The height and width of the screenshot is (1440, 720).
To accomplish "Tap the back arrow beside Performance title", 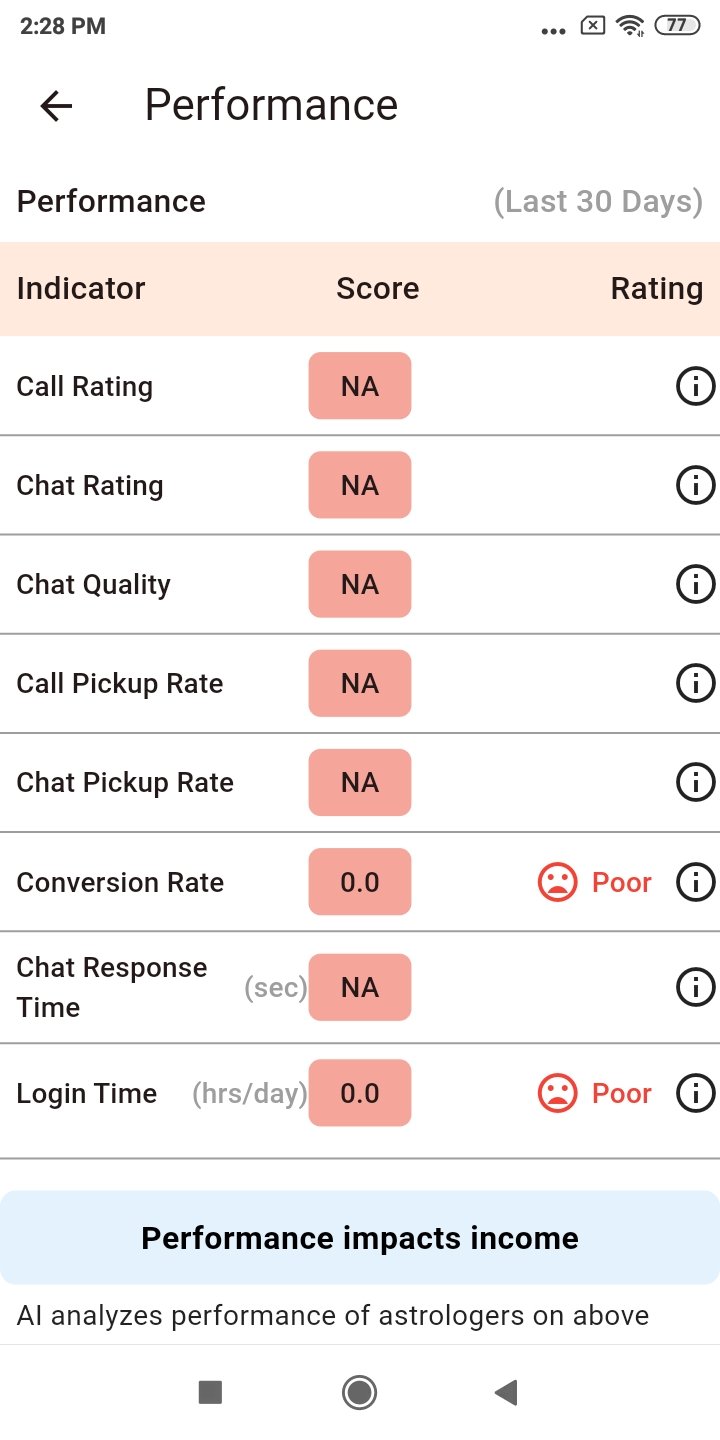I will (x=56, y=106).
